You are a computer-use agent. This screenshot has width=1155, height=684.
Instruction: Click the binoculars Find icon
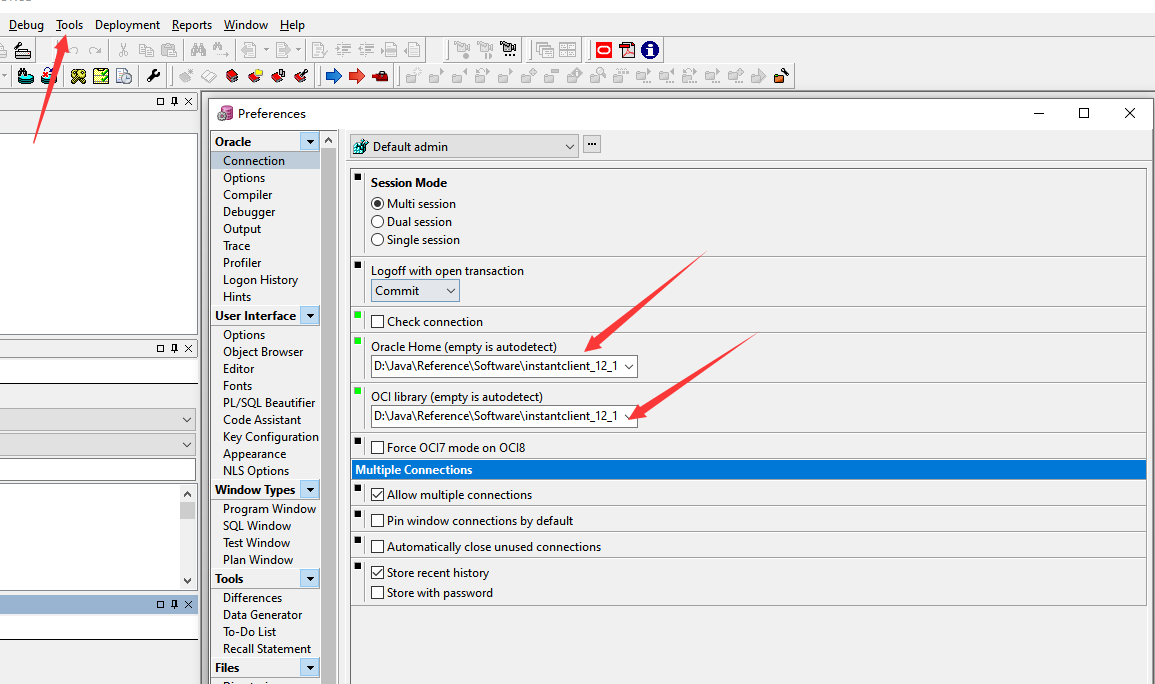pos(198,50)
